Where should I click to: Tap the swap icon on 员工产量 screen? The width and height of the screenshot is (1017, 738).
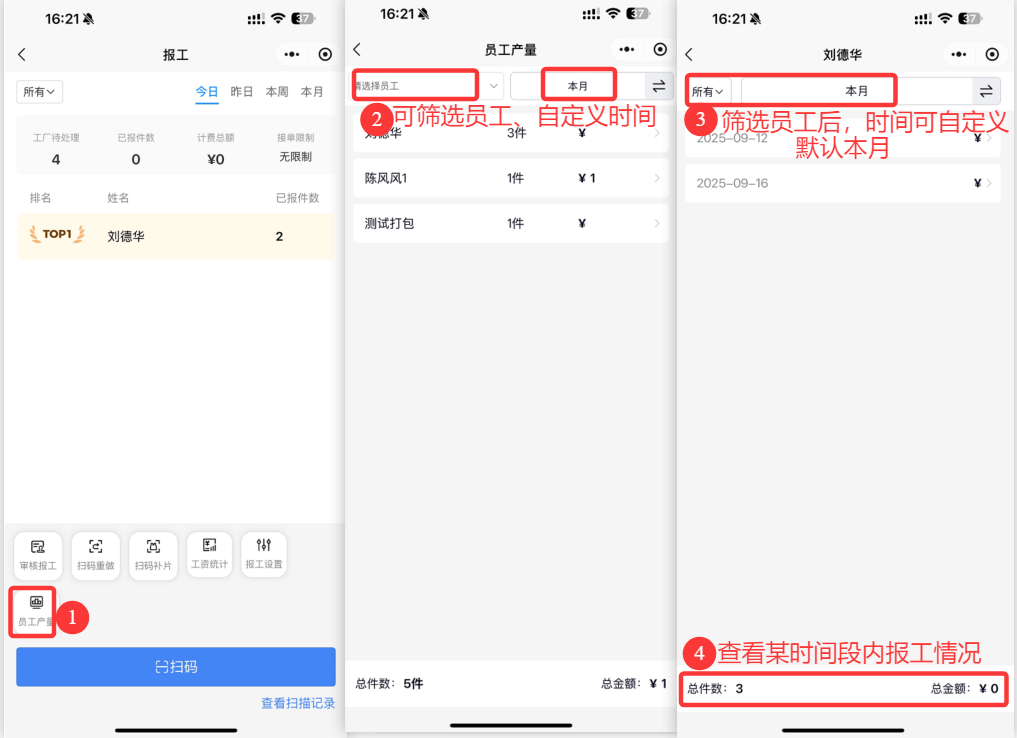[x=659, y=86]
